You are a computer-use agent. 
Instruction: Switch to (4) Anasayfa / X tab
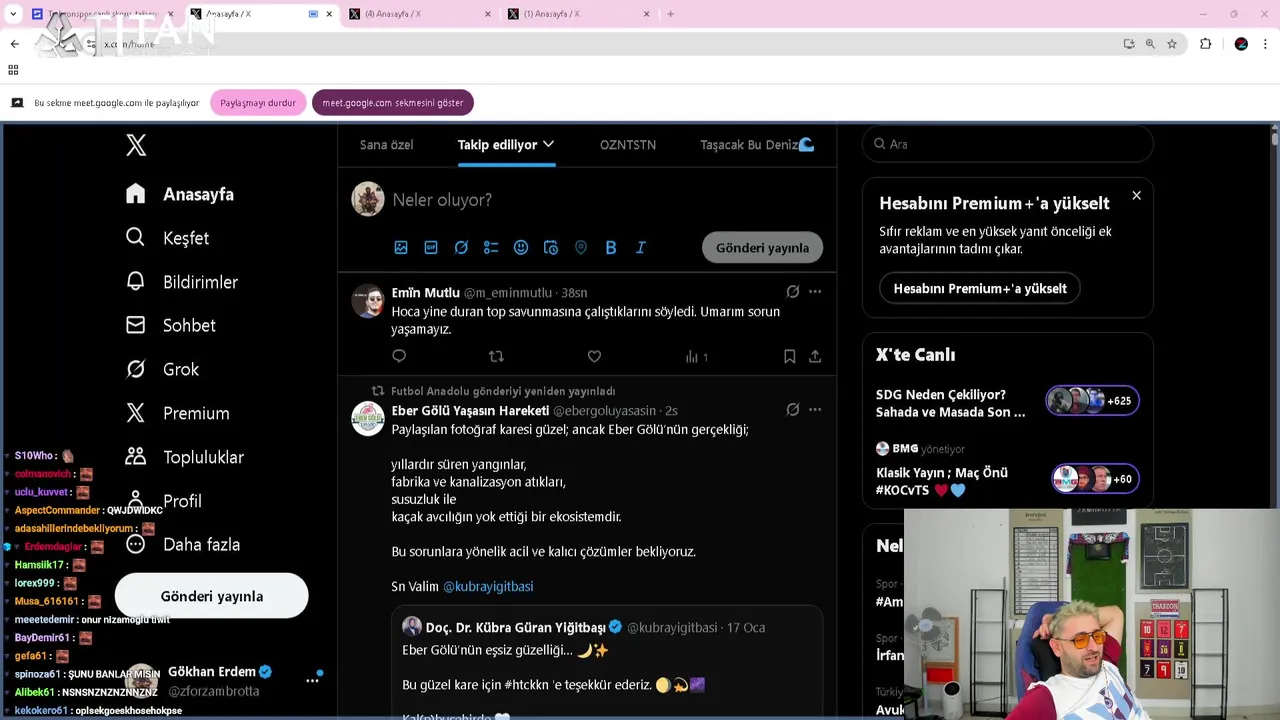click(419, 14)
